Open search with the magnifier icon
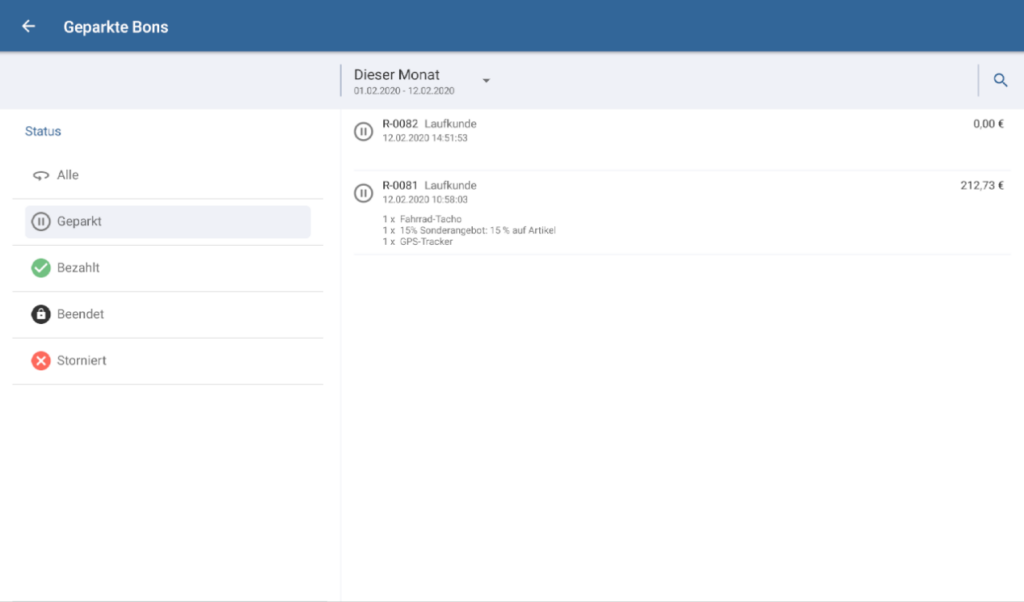This screenshot has width=1024, height=602. 1000,80
